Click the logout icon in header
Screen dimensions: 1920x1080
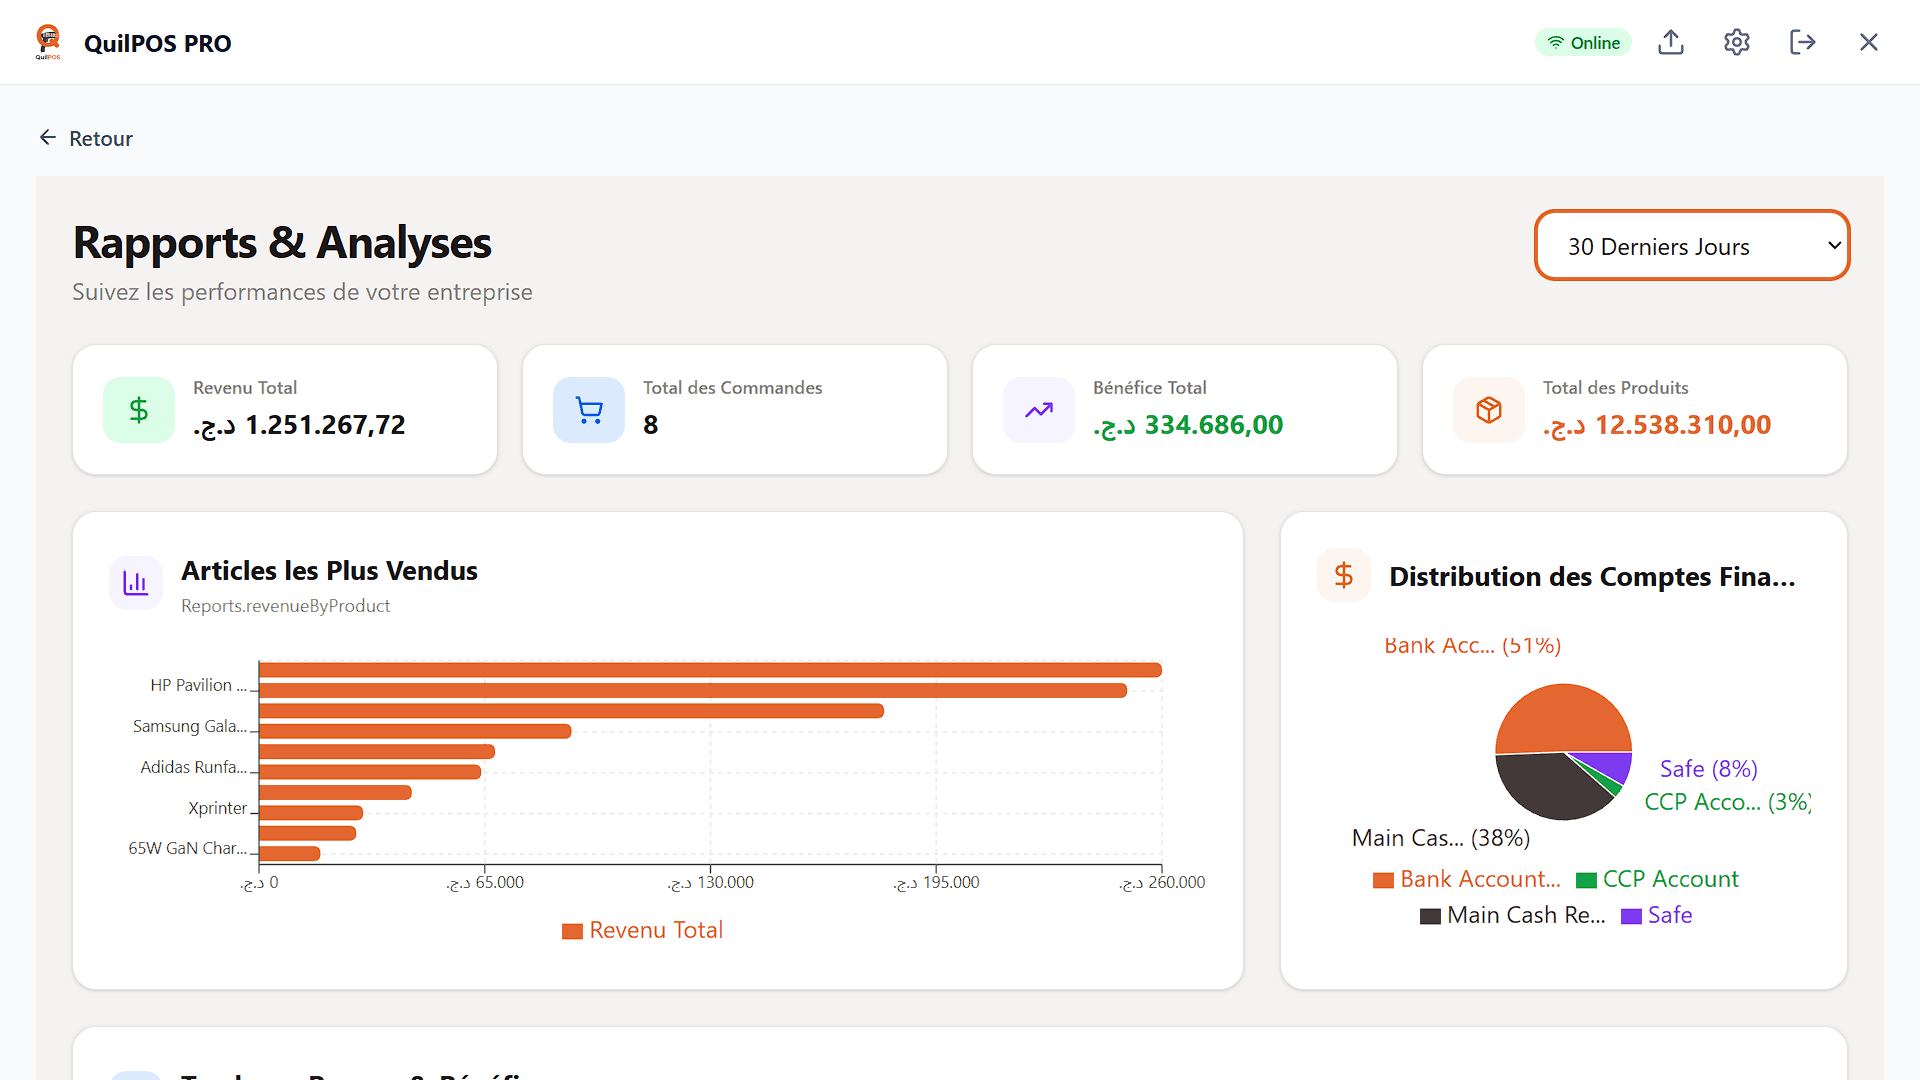(1803, 42)
